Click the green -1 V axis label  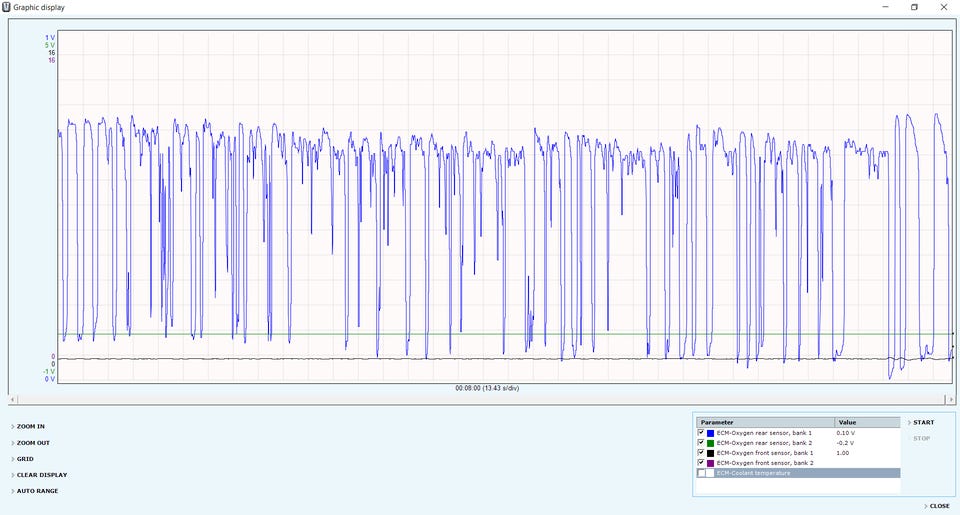tap(49, 372)
